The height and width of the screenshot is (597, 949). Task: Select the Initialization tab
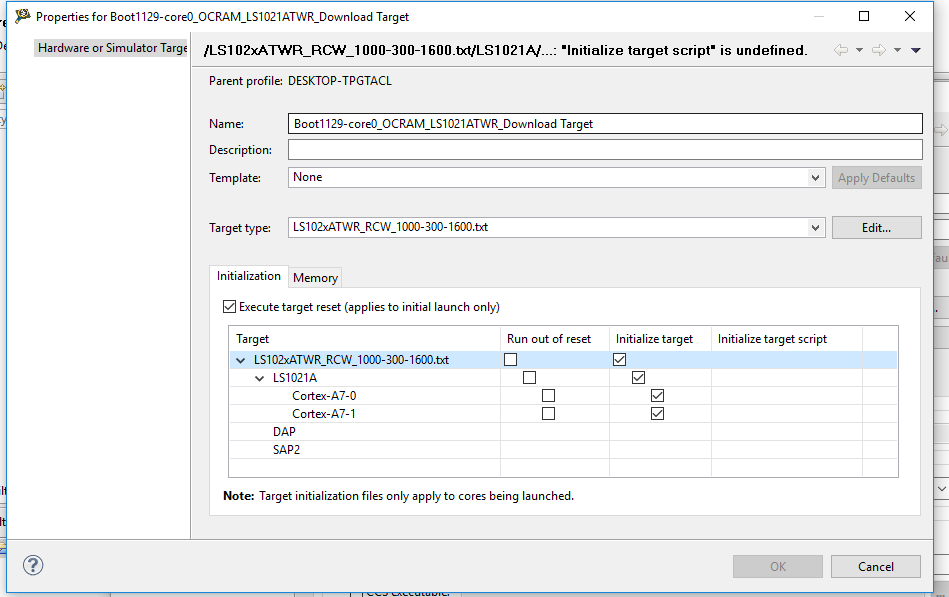pyautogui.click(x=249, y=276)
